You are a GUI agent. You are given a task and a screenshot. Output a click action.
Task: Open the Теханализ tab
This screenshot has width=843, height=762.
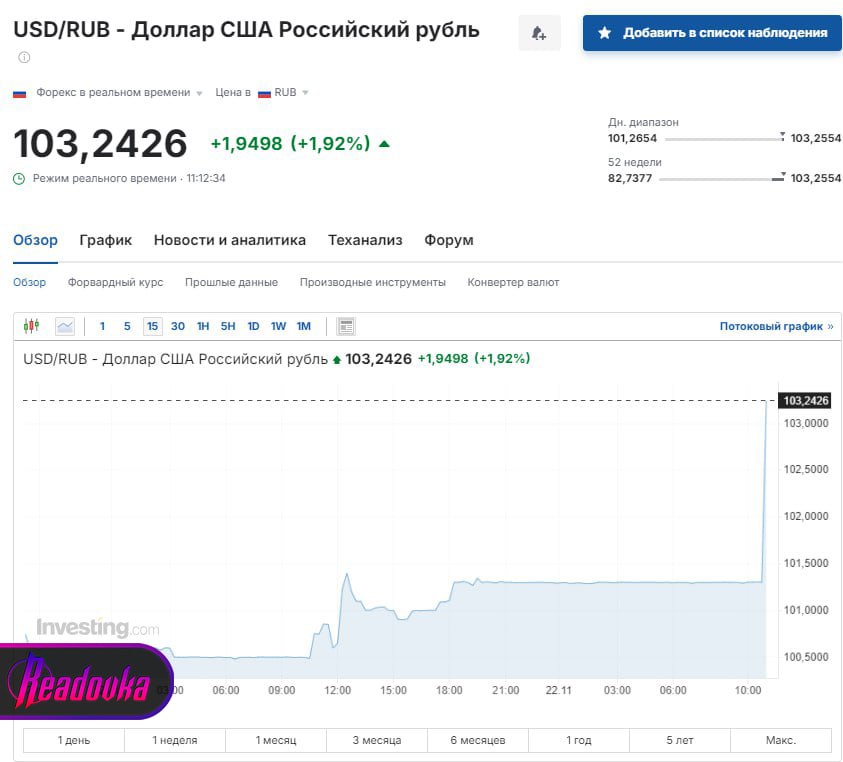[x=365, y=240]
